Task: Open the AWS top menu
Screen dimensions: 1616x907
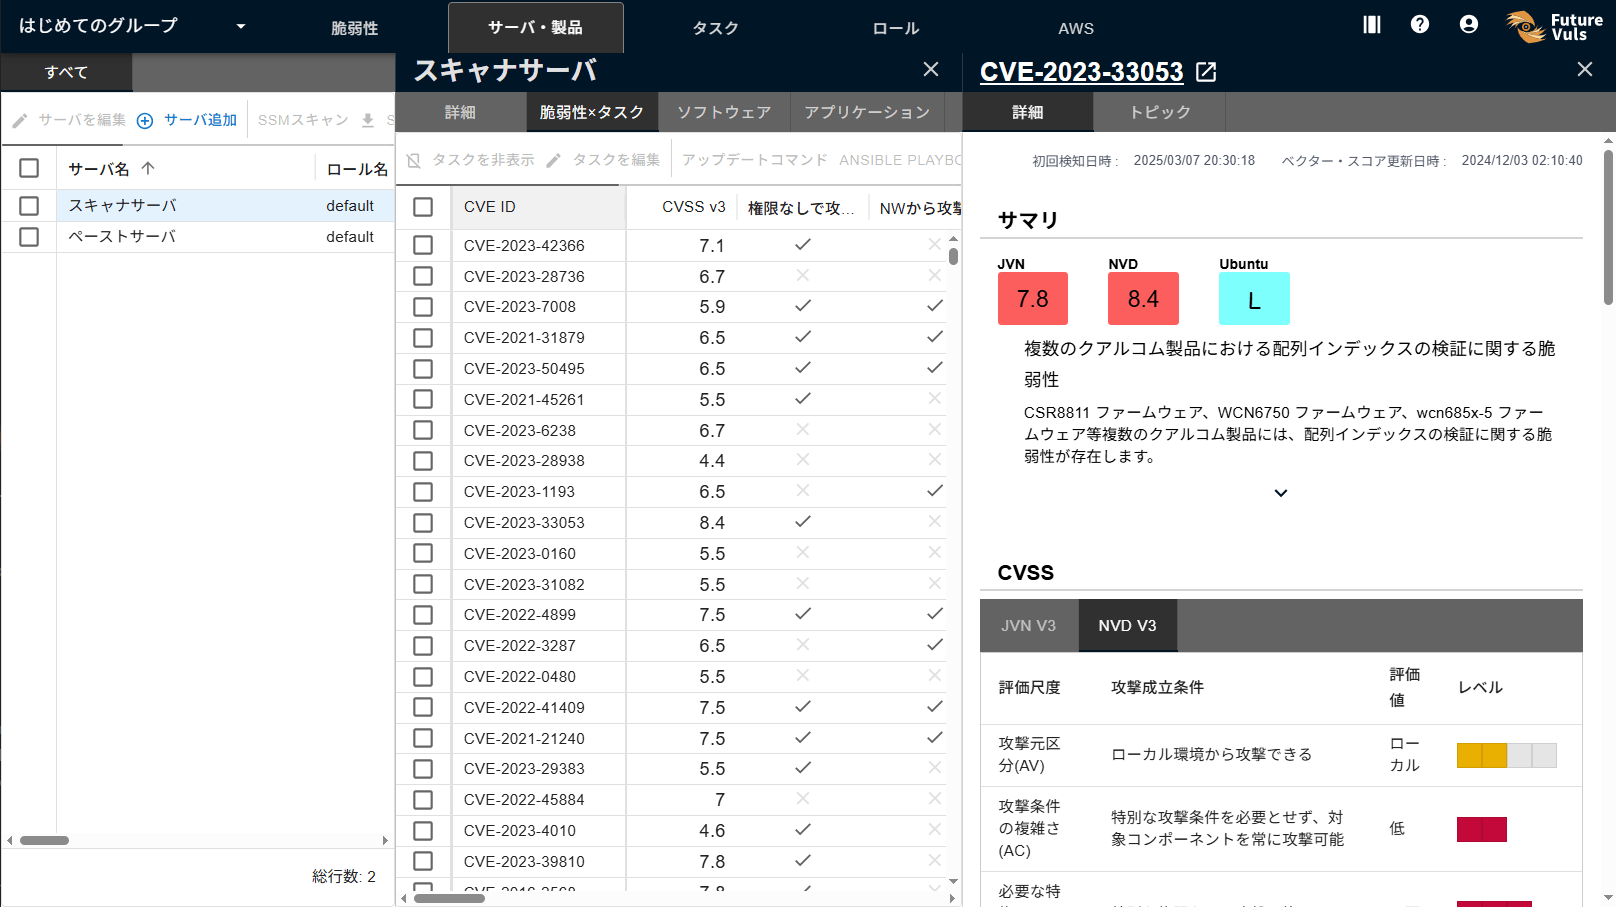Action: pyautogui.click(x=1076, y=28)
